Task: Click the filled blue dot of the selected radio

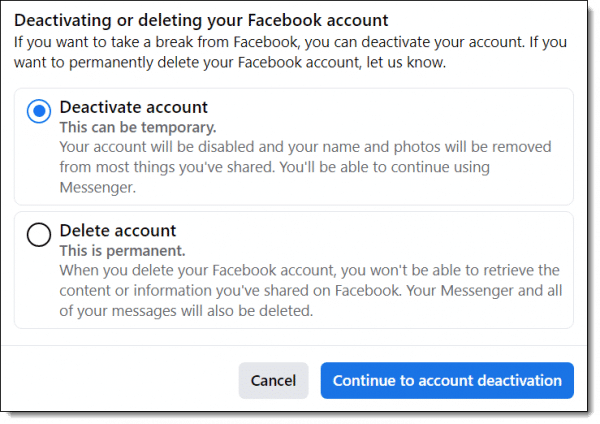Action: (x=39, y=111)
